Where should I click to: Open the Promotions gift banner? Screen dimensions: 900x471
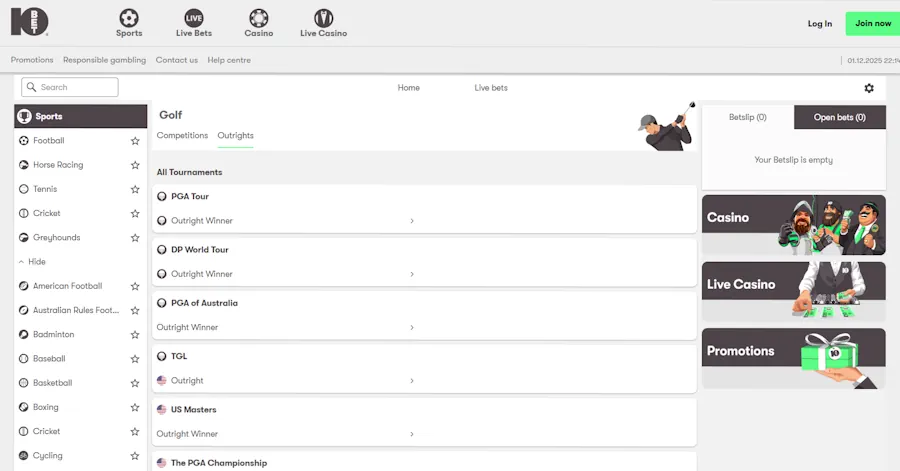793,358
